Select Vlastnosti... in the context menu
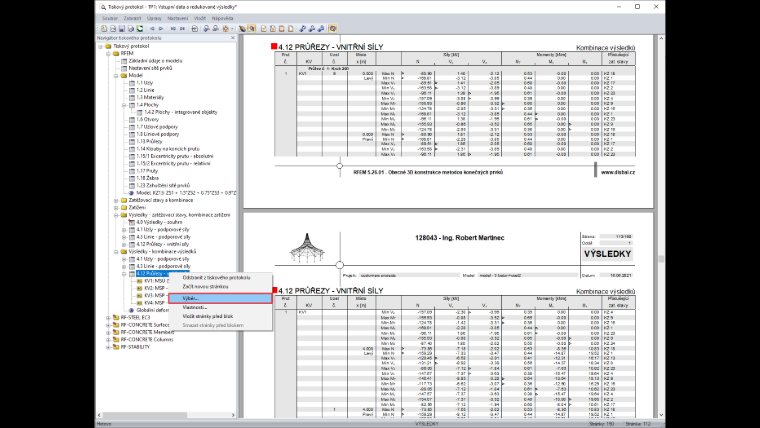Viewport: 760px width, 428px height. [x=194, y=307]
